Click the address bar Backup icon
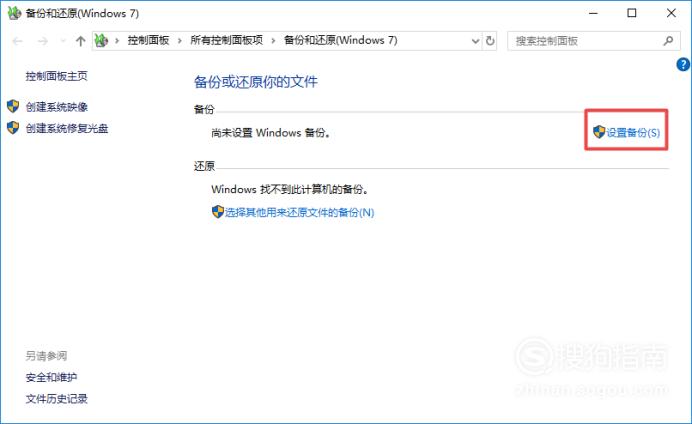 pyautogui.click(x=102, y=41)
